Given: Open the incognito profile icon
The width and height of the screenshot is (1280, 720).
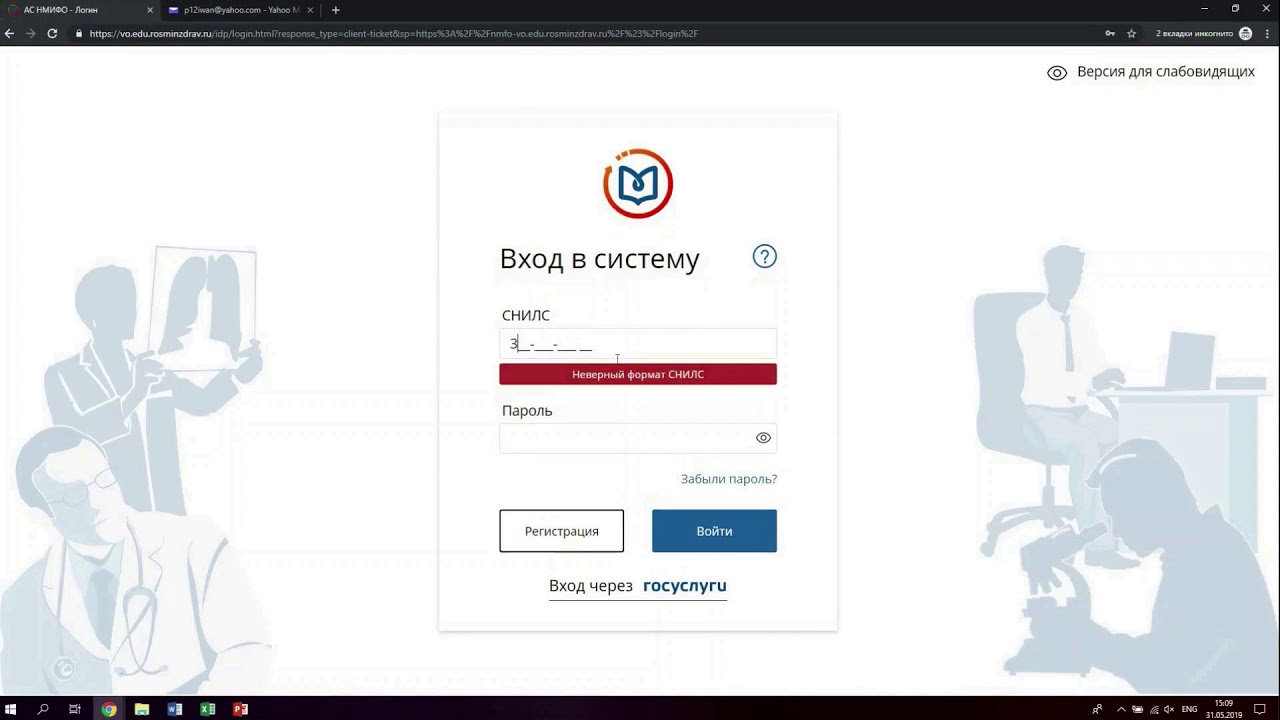Looking at the screenshot, I should pos(1245,33).
